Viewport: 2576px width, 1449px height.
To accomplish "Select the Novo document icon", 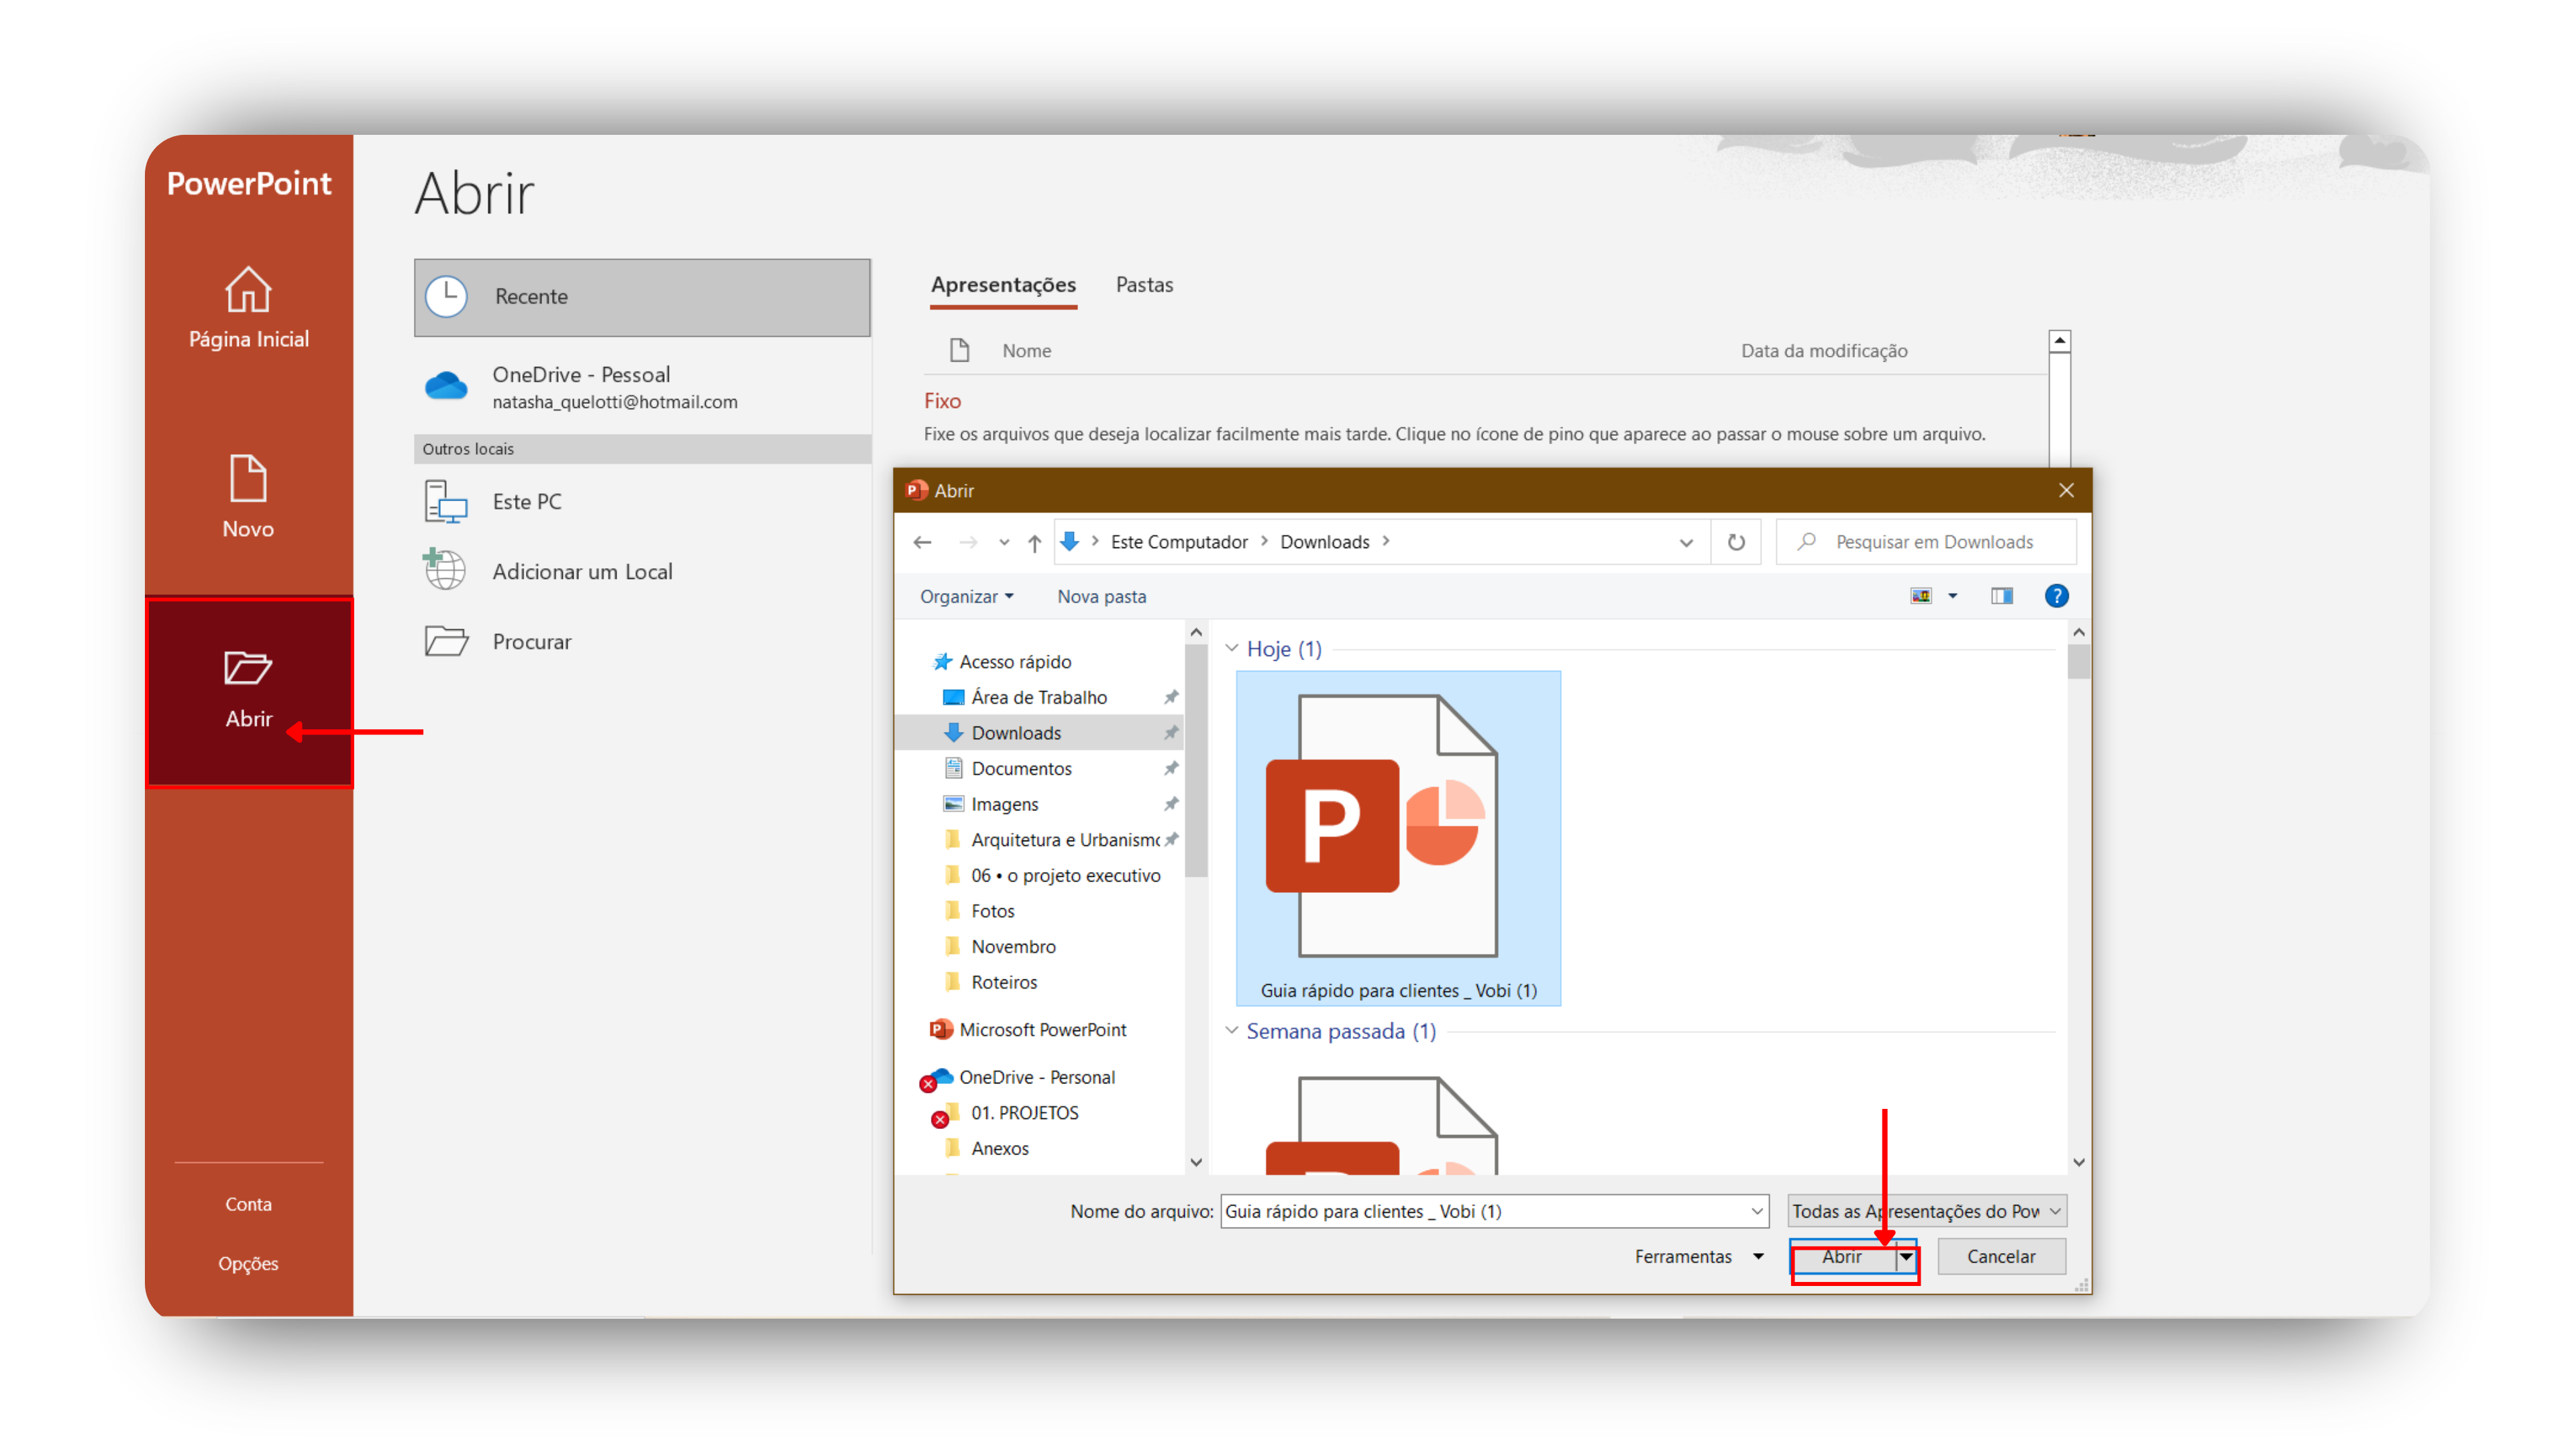I will click(248, 479).
